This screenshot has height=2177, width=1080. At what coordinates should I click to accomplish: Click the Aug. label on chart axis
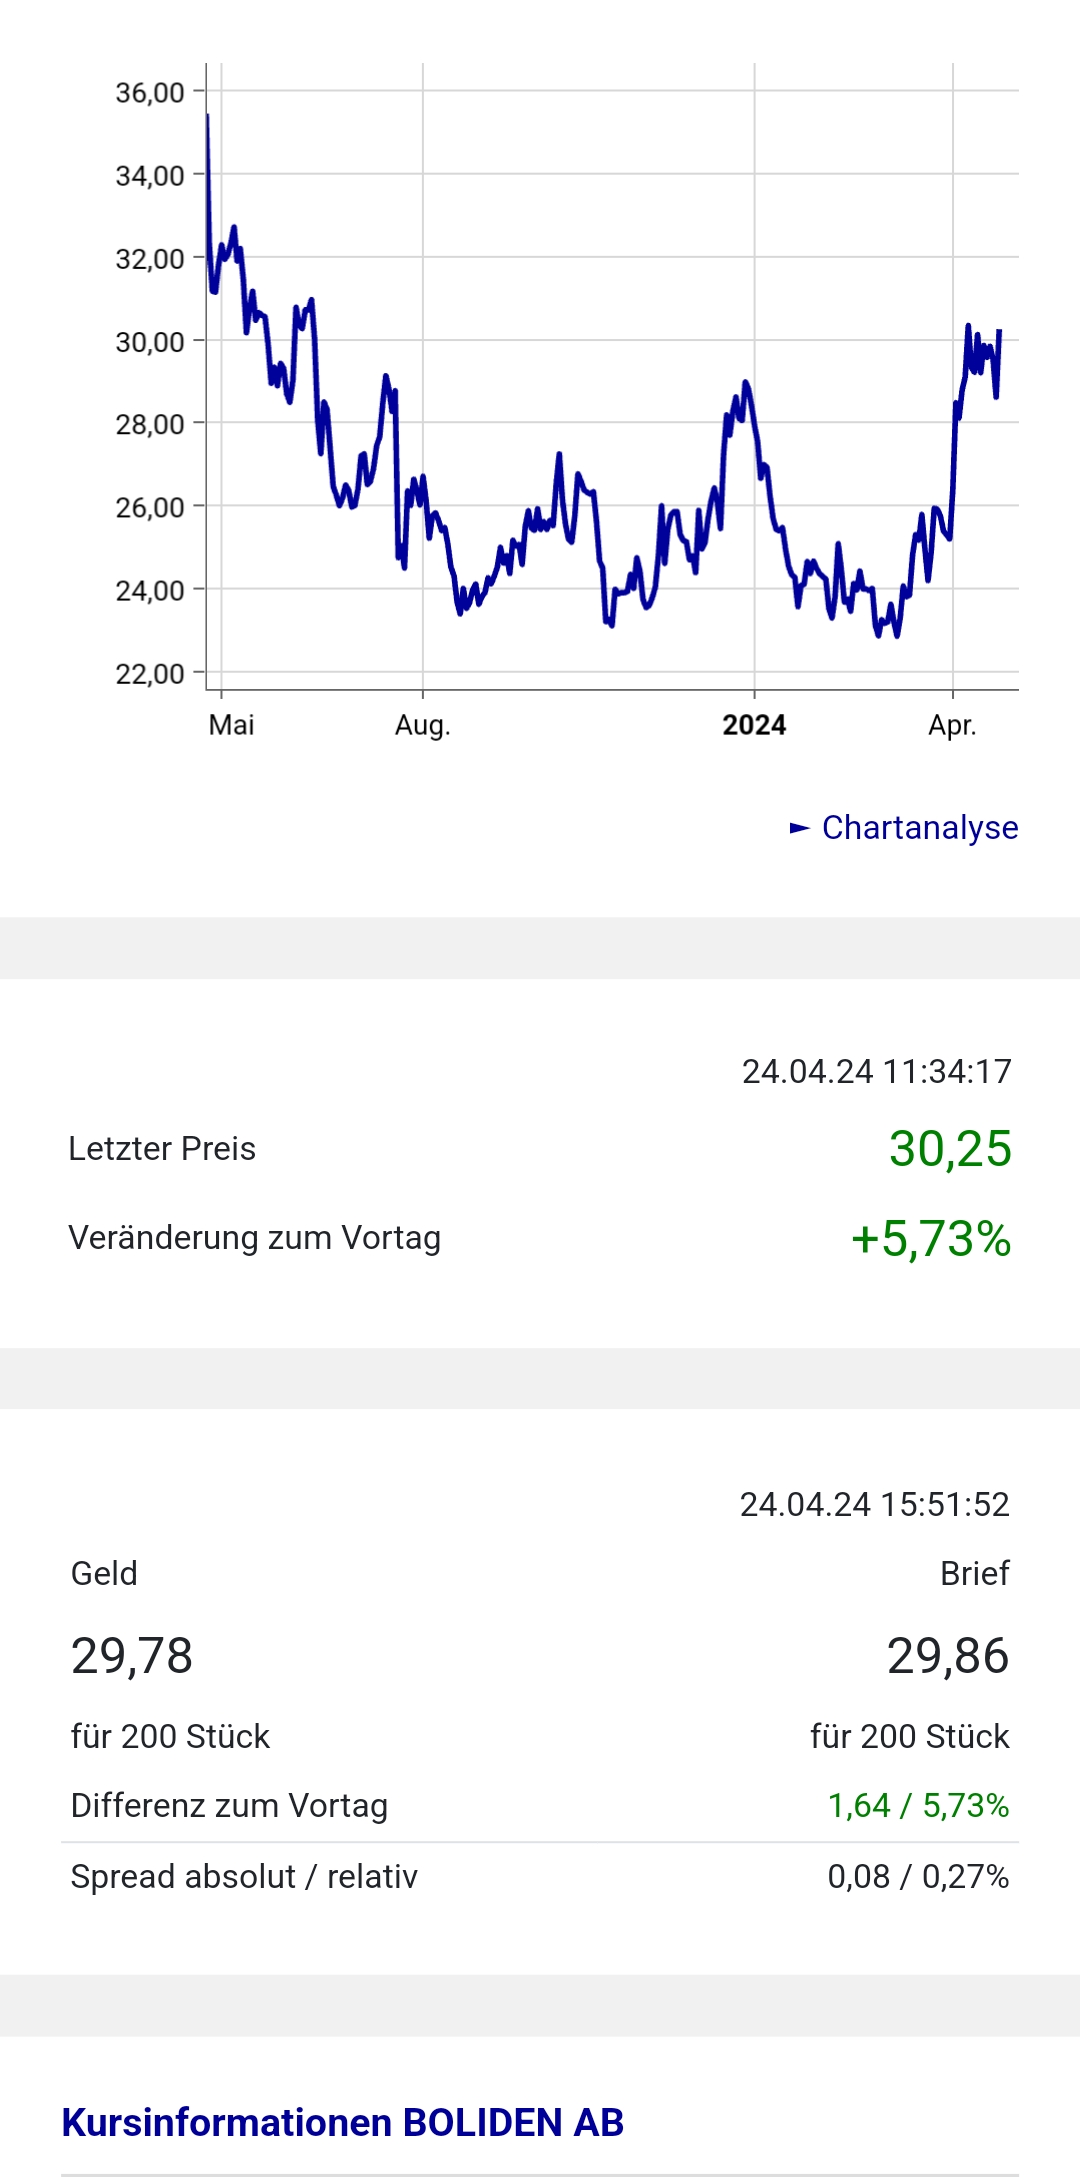coord(422,725)
